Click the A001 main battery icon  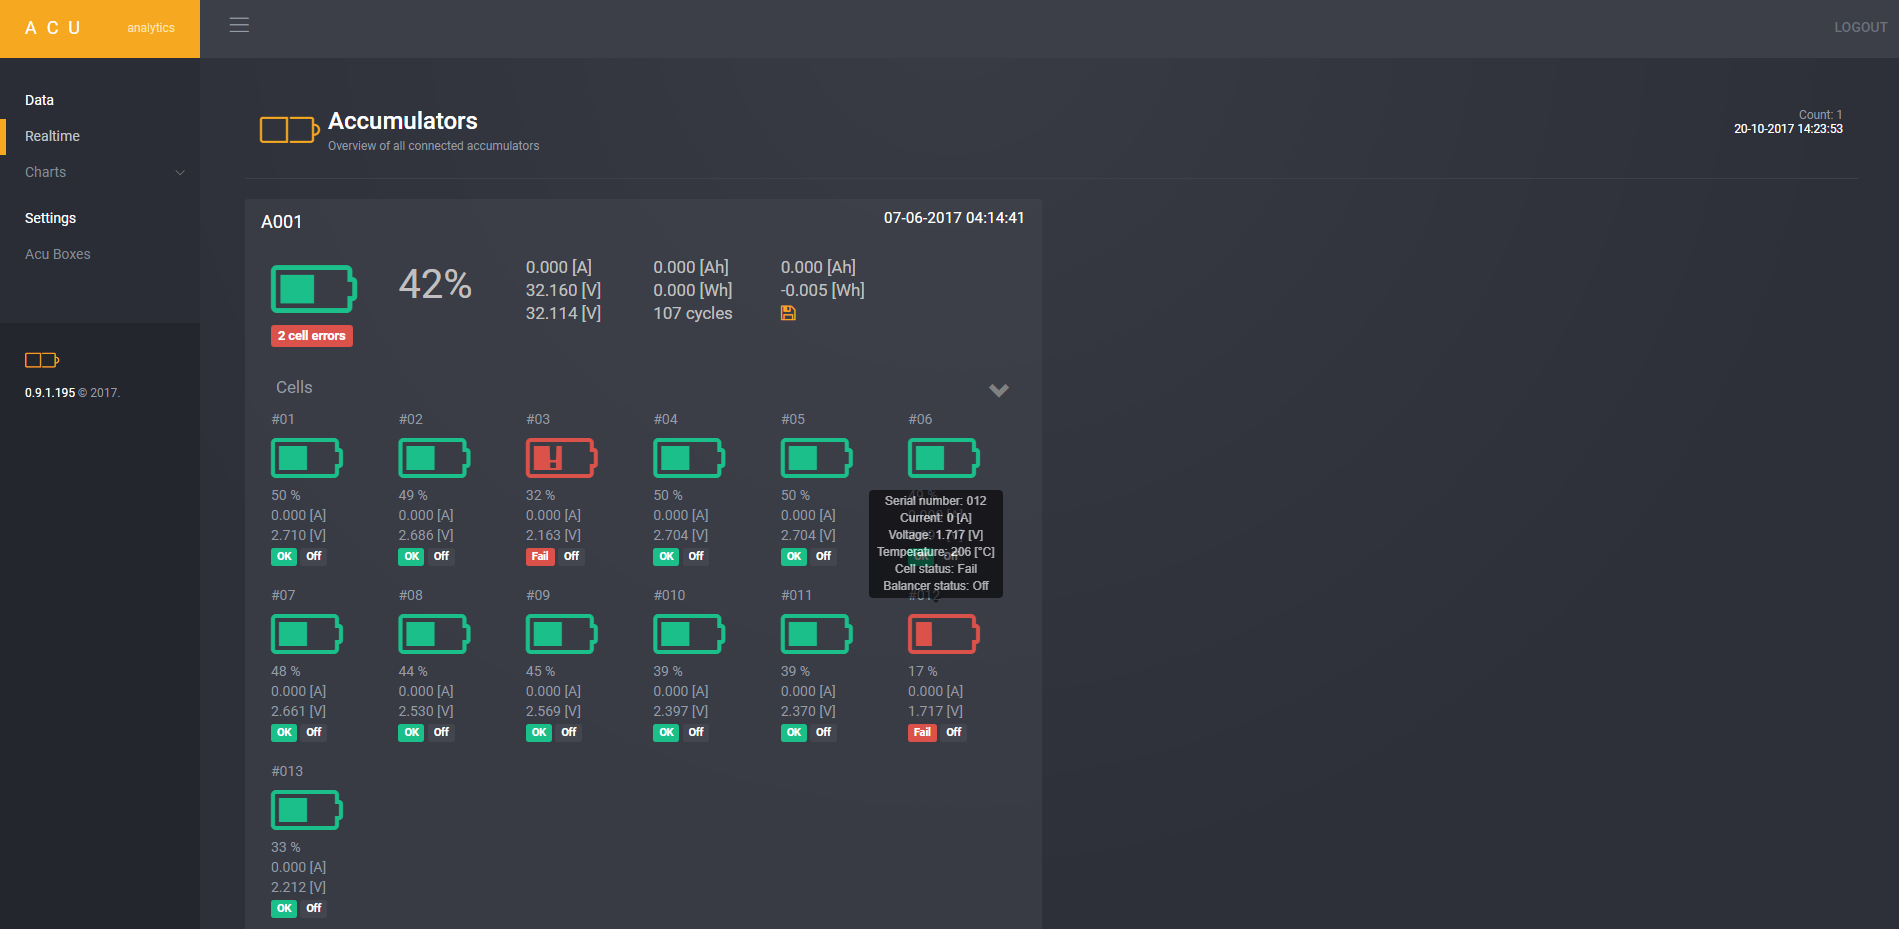(314, 289)
